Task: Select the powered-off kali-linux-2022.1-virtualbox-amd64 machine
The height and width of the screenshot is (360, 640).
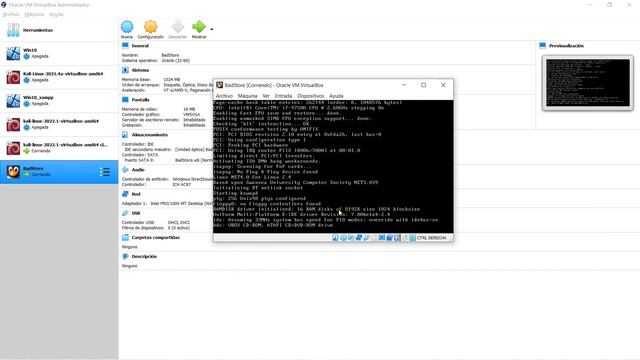Action: tap(59, 124)
